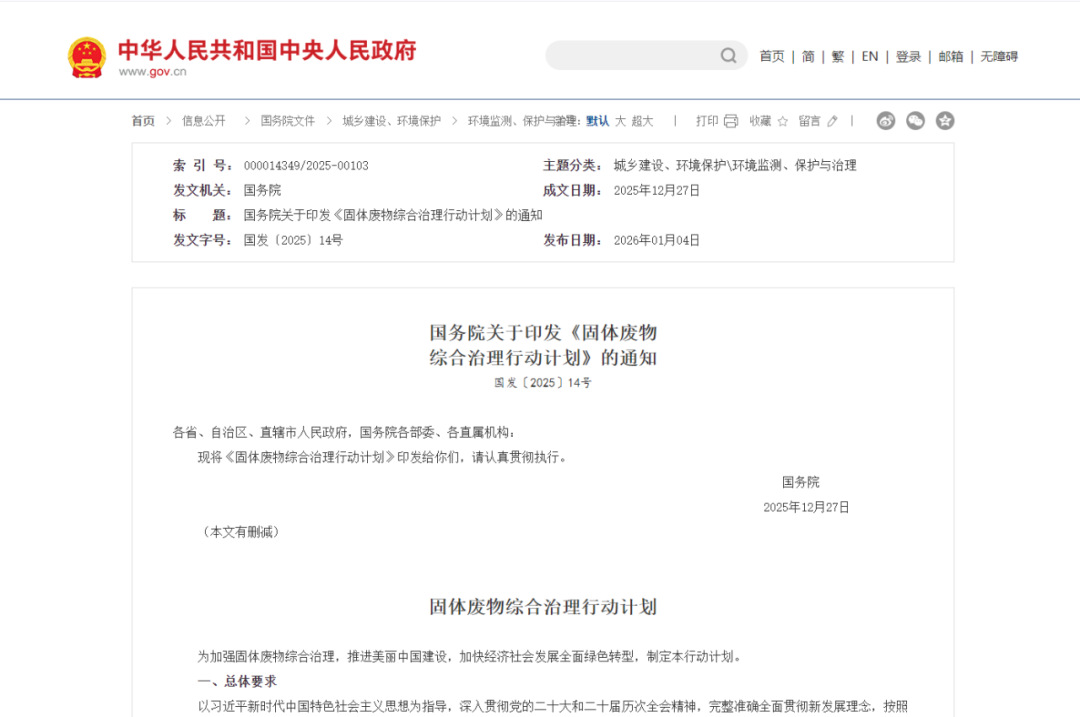
Task: Click the search magnifier icon
Action: (728, 55)
